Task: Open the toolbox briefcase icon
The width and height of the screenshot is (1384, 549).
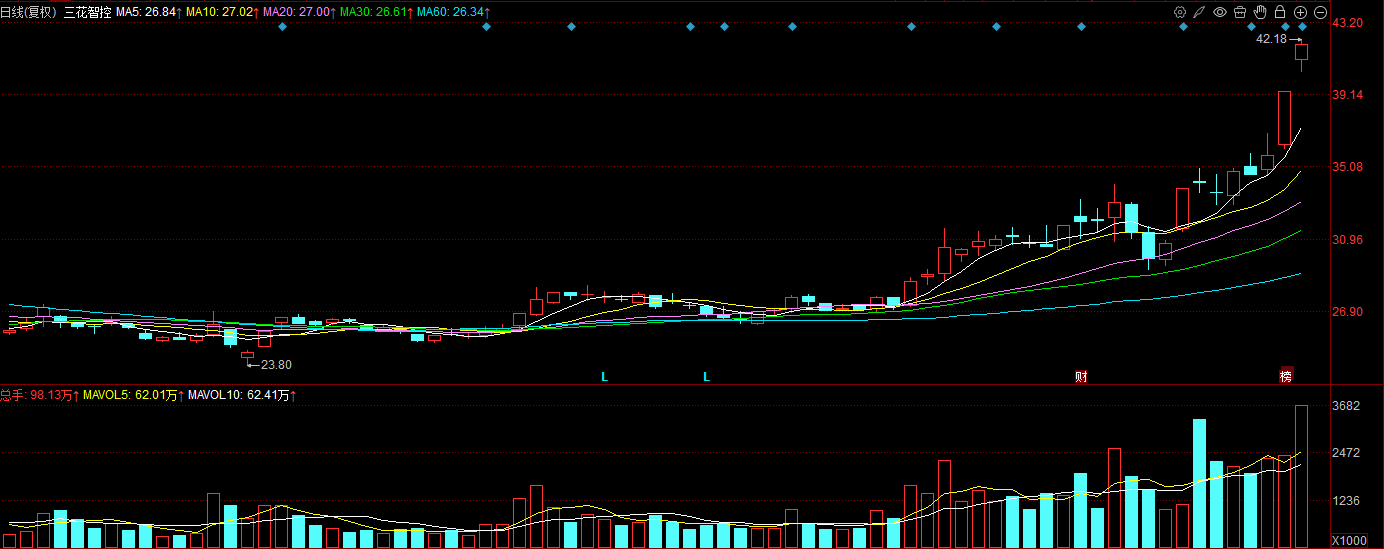Action: [1240, 12]
